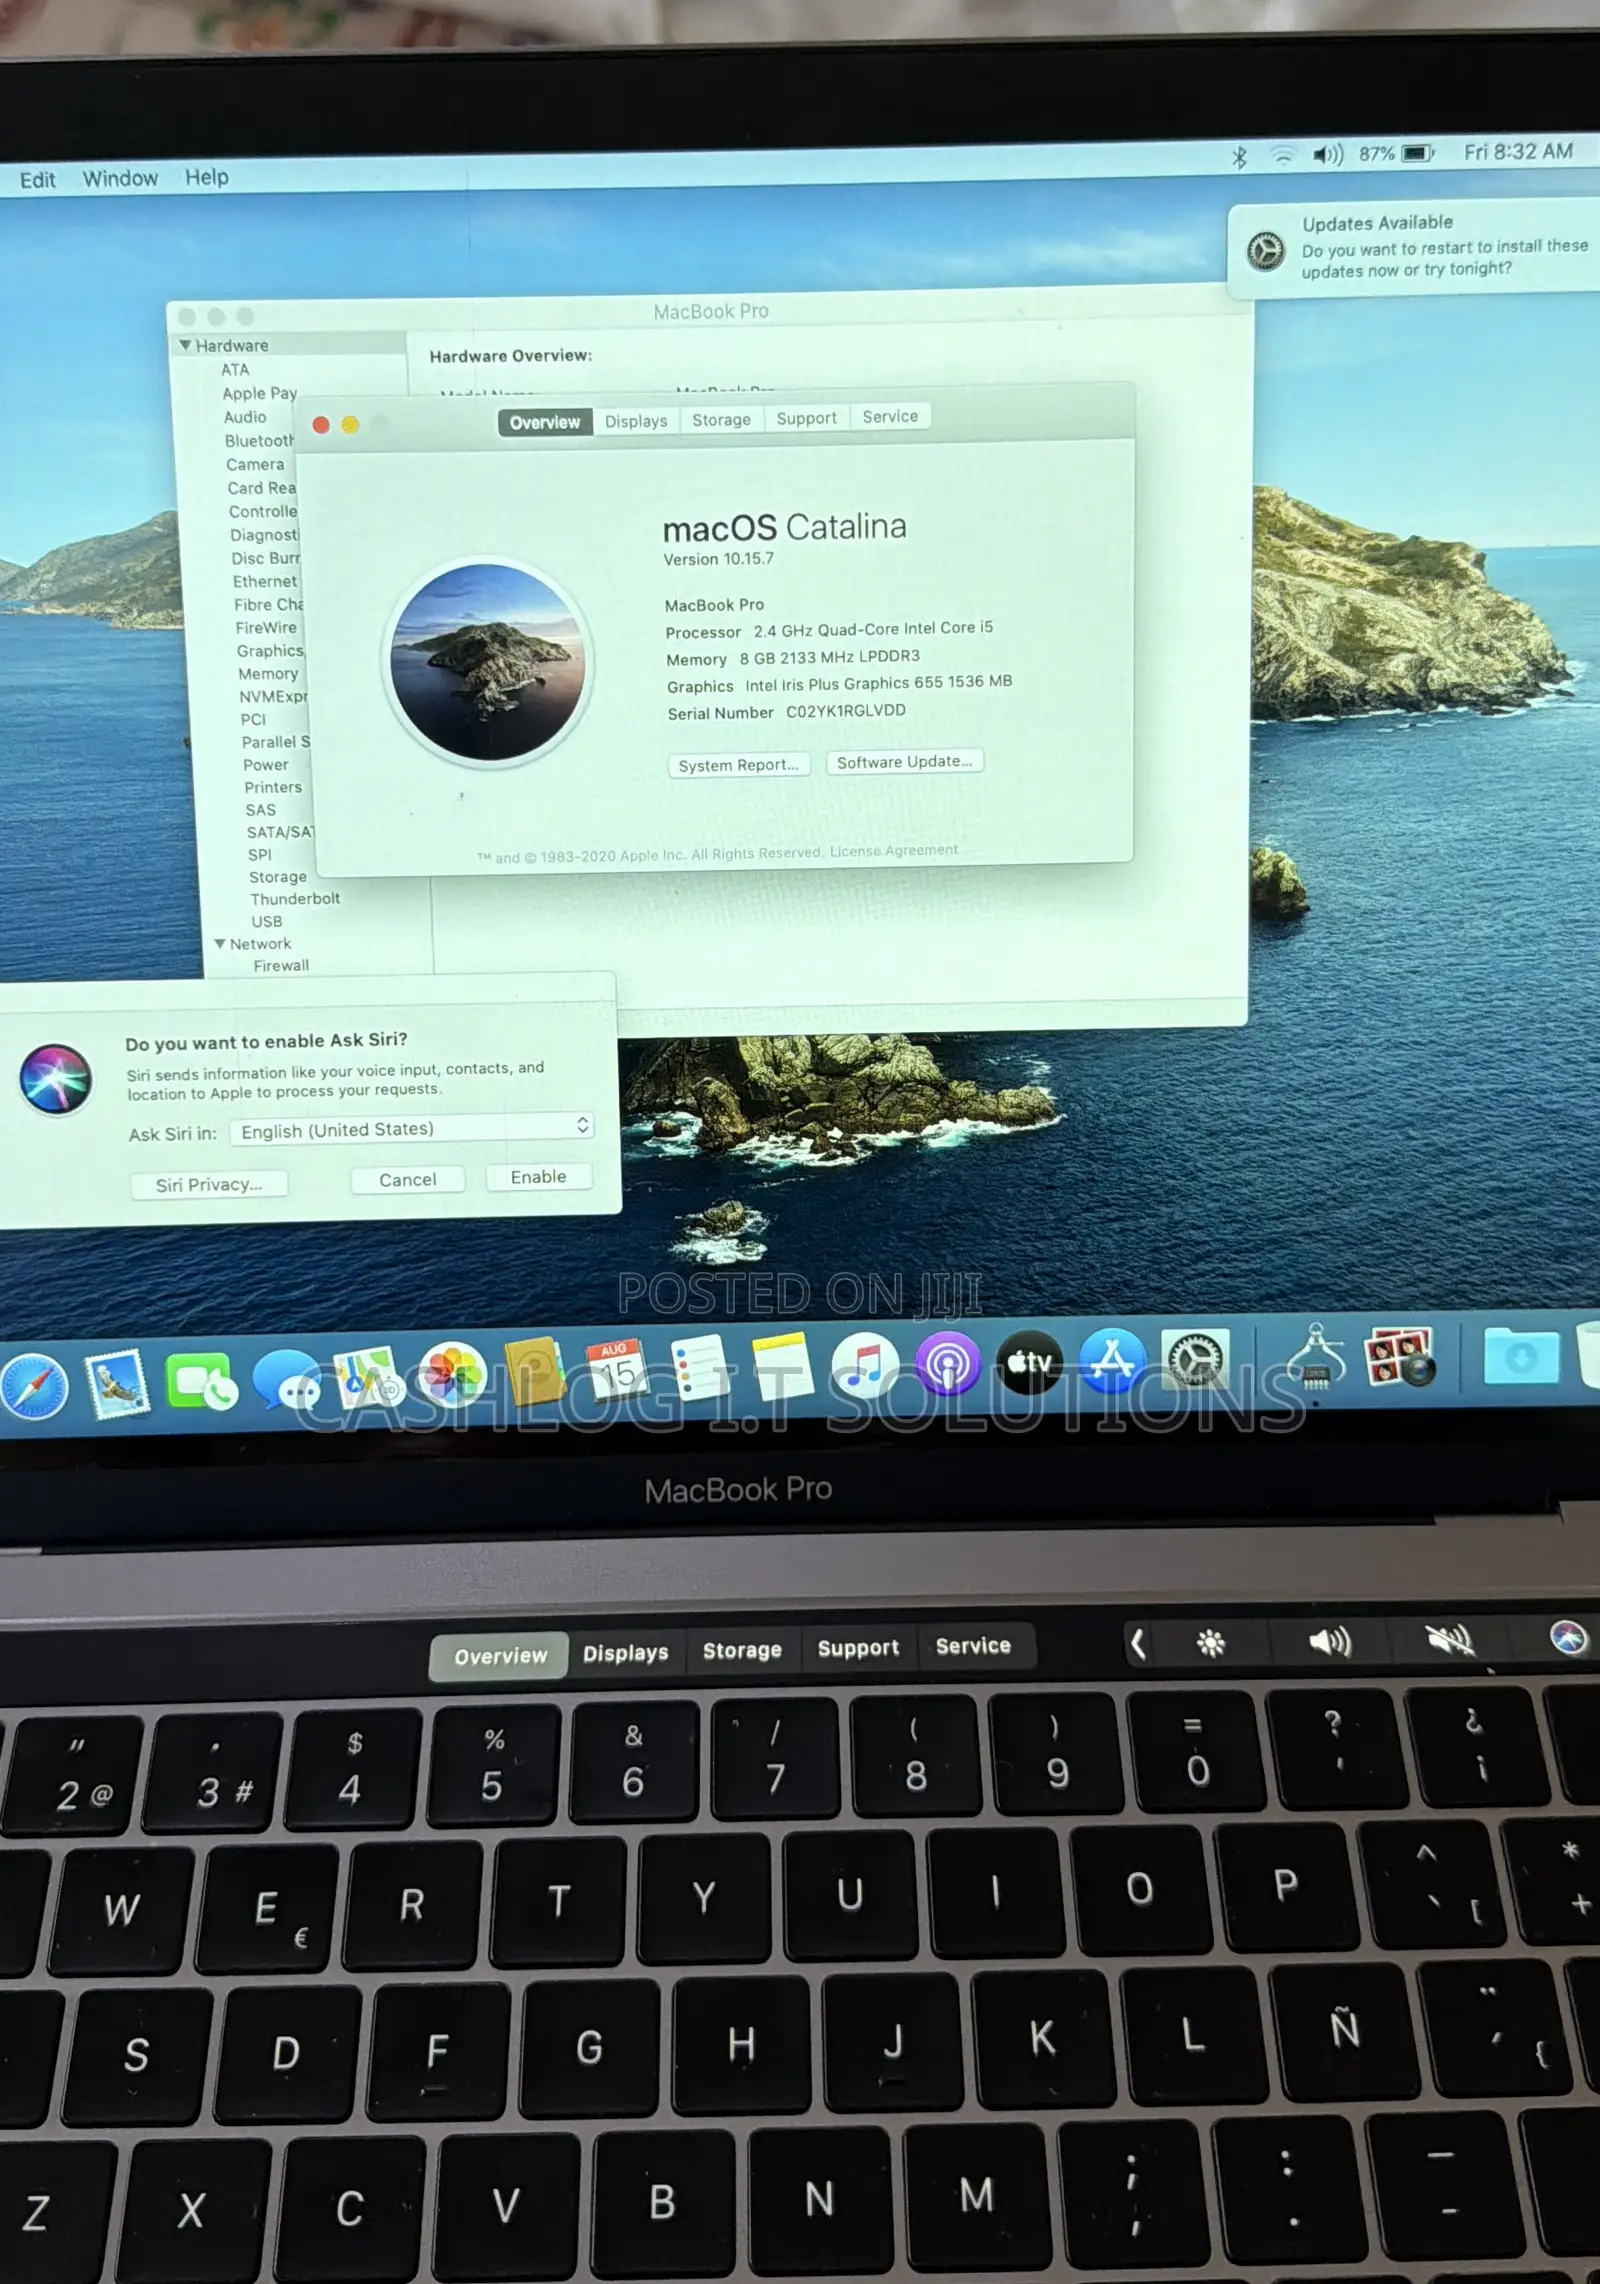
Task: Open the Downloads folder in Dock
Action: point(1521,1357)
